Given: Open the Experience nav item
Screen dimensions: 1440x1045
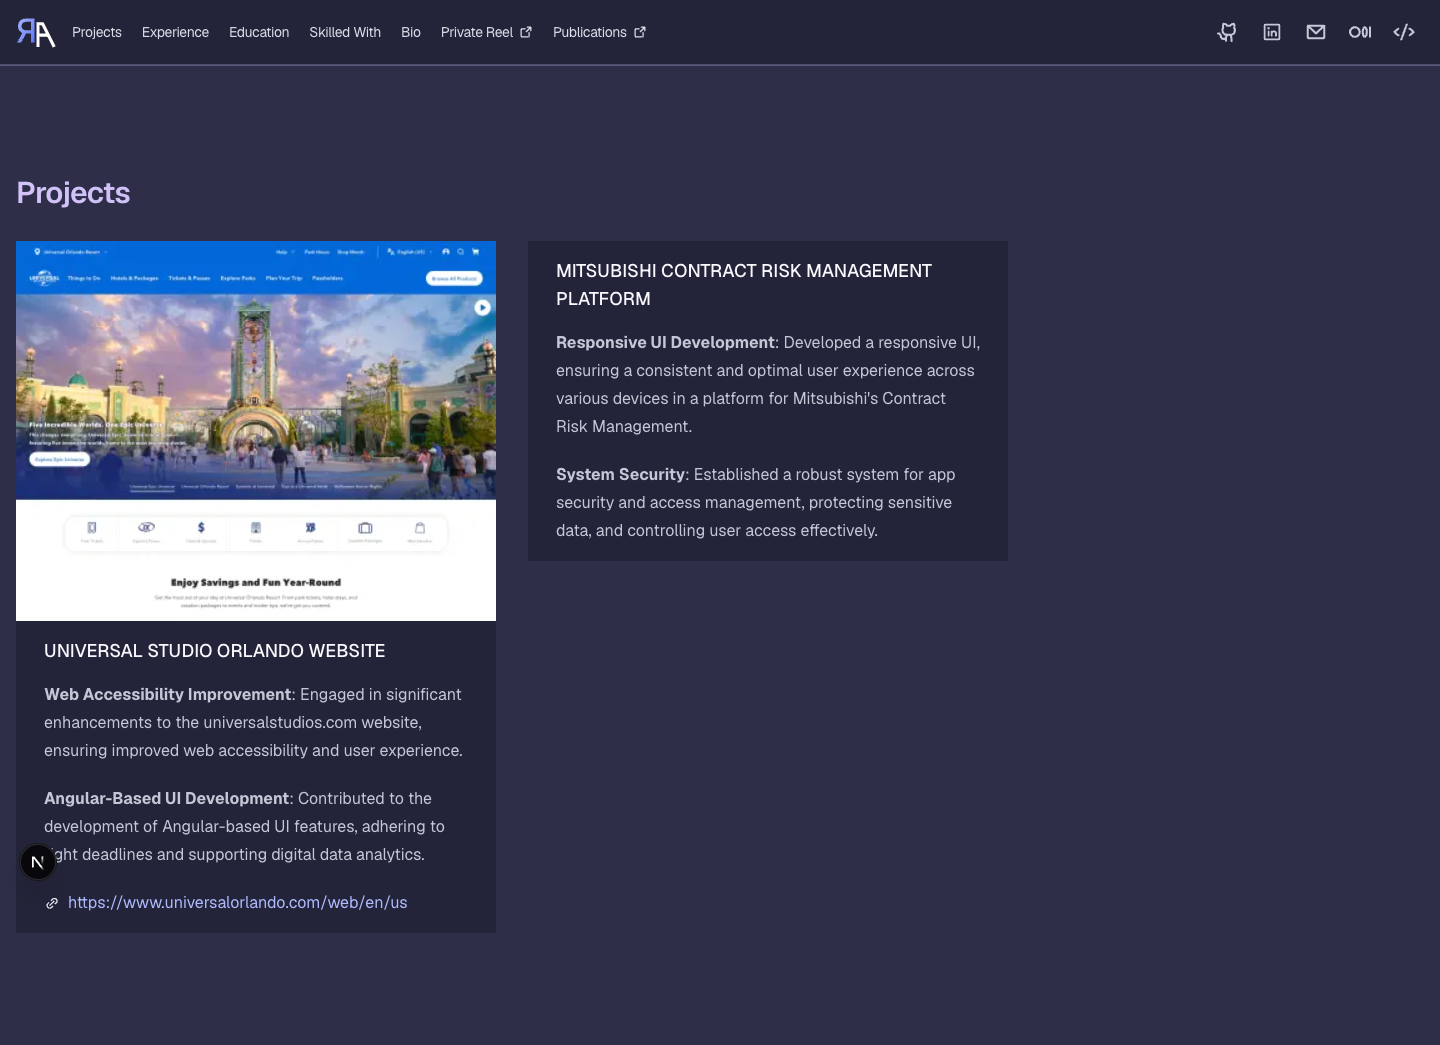Looking at the screenshot, I should pyautogui.click(x=175, y=32).
